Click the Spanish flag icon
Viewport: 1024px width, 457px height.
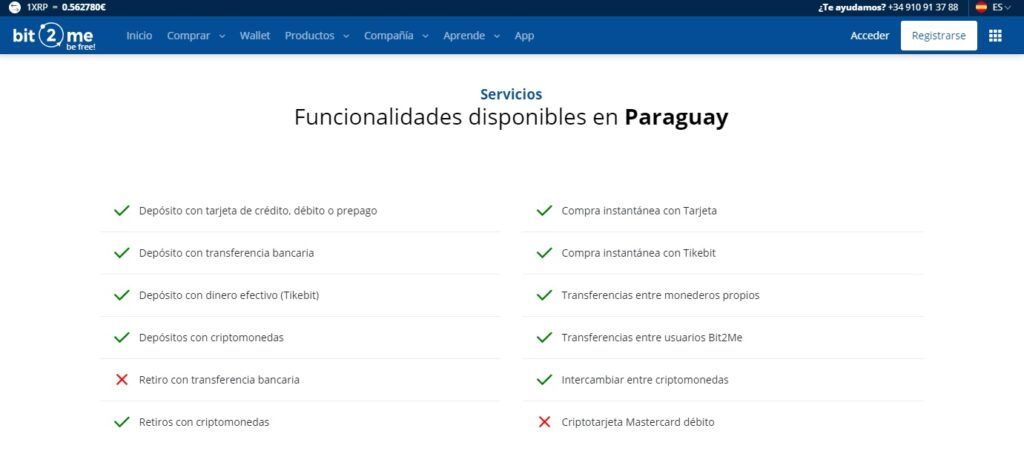pyautogui.click(x=981, y=8)
